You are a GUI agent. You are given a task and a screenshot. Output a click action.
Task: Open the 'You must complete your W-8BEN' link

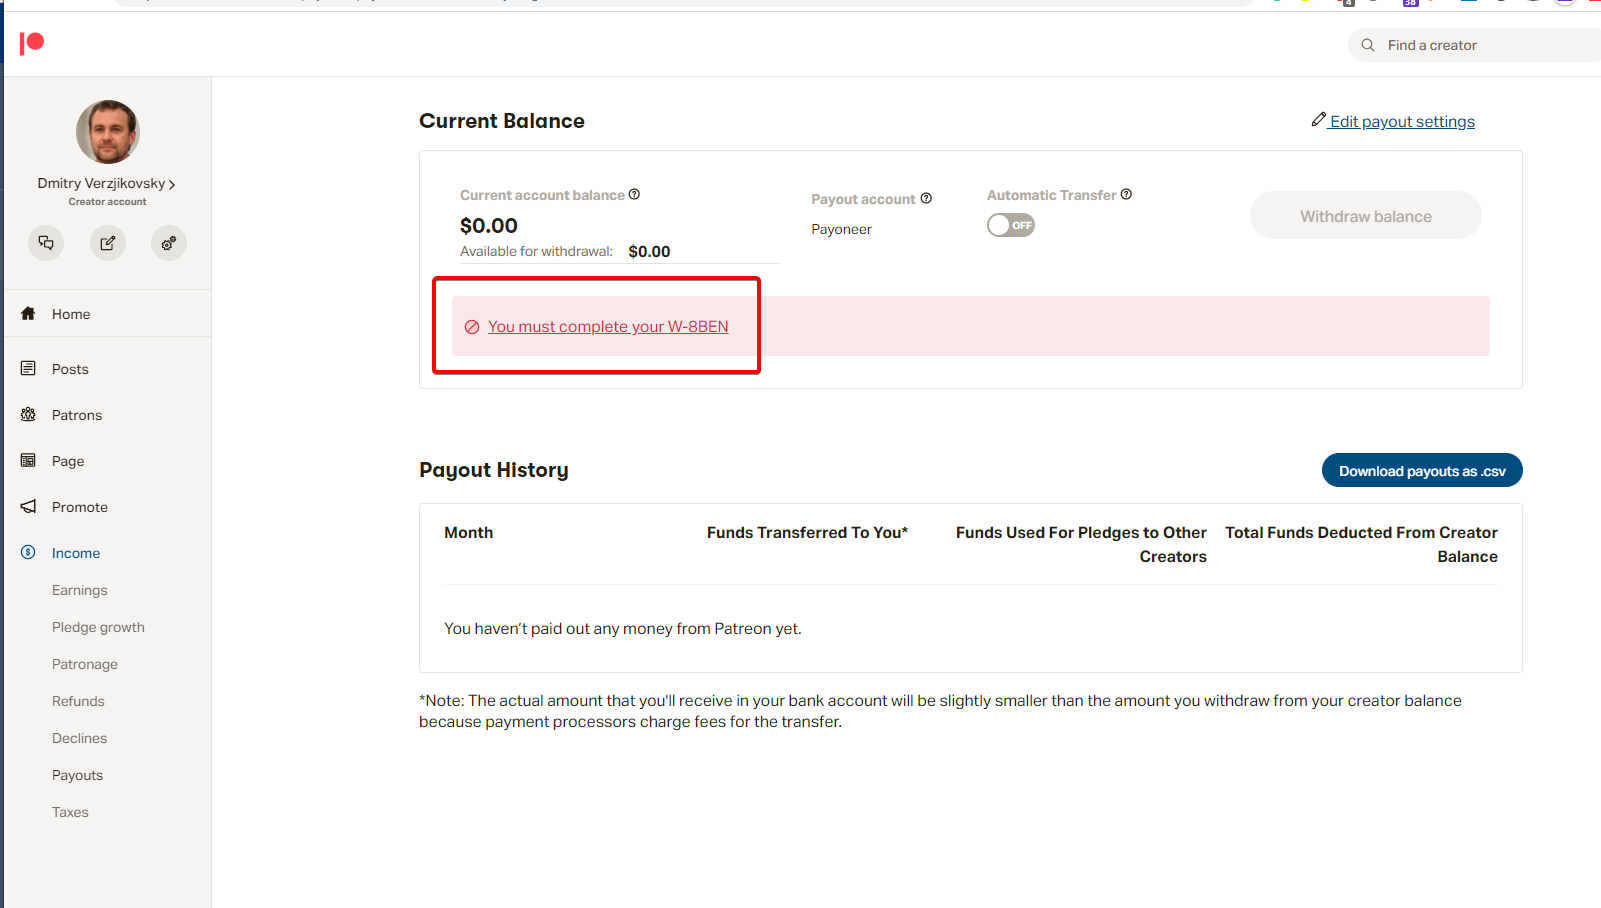pos(608,327)
